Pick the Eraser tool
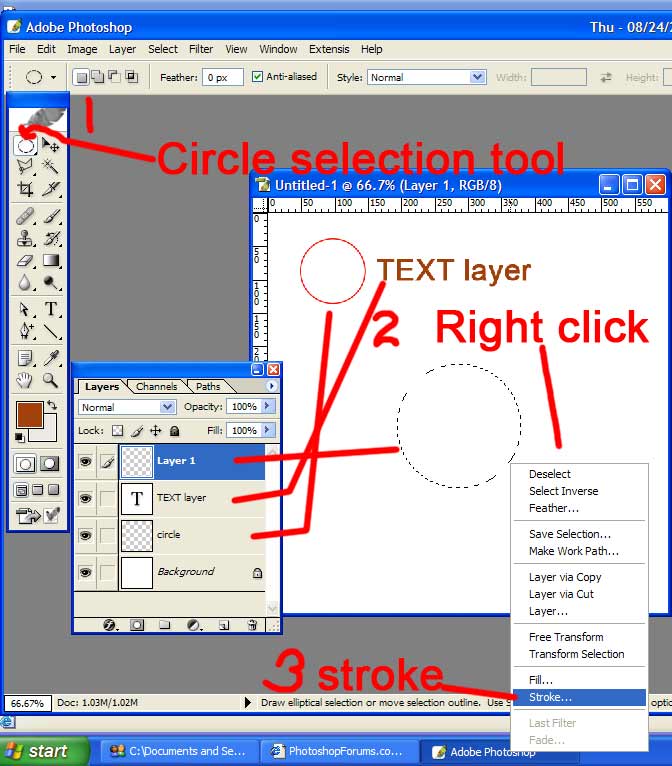This screenshot has width=672, height=766. (26, 261)
